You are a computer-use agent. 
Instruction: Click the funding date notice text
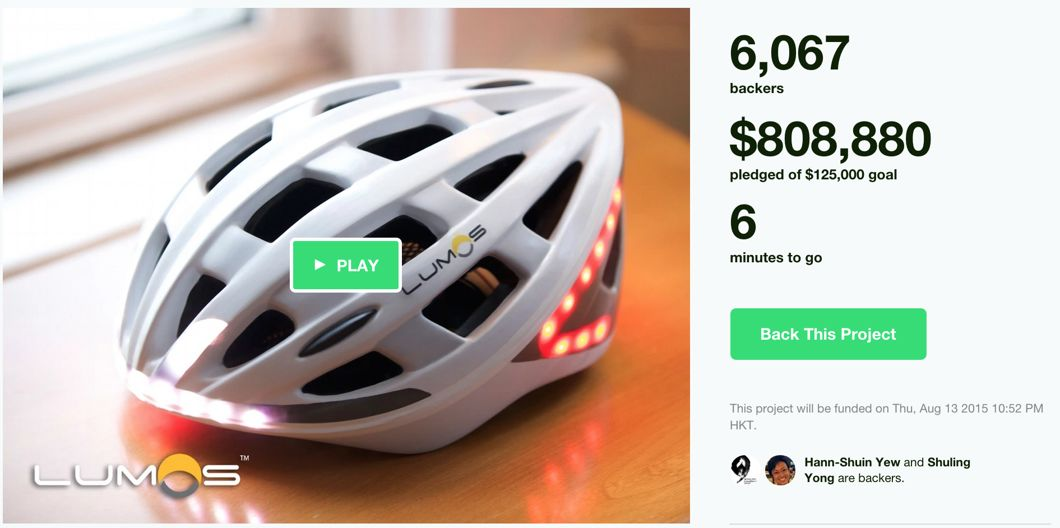887,418
